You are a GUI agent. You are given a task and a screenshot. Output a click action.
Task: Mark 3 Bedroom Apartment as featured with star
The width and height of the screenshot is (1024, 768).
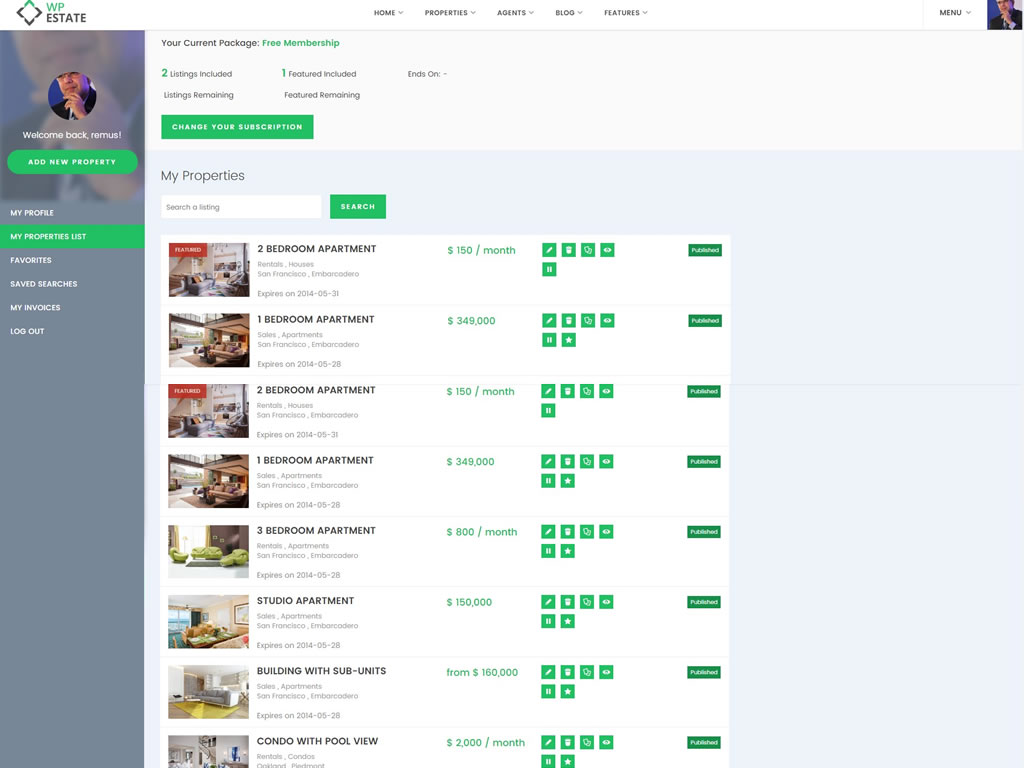click(568, 551)
